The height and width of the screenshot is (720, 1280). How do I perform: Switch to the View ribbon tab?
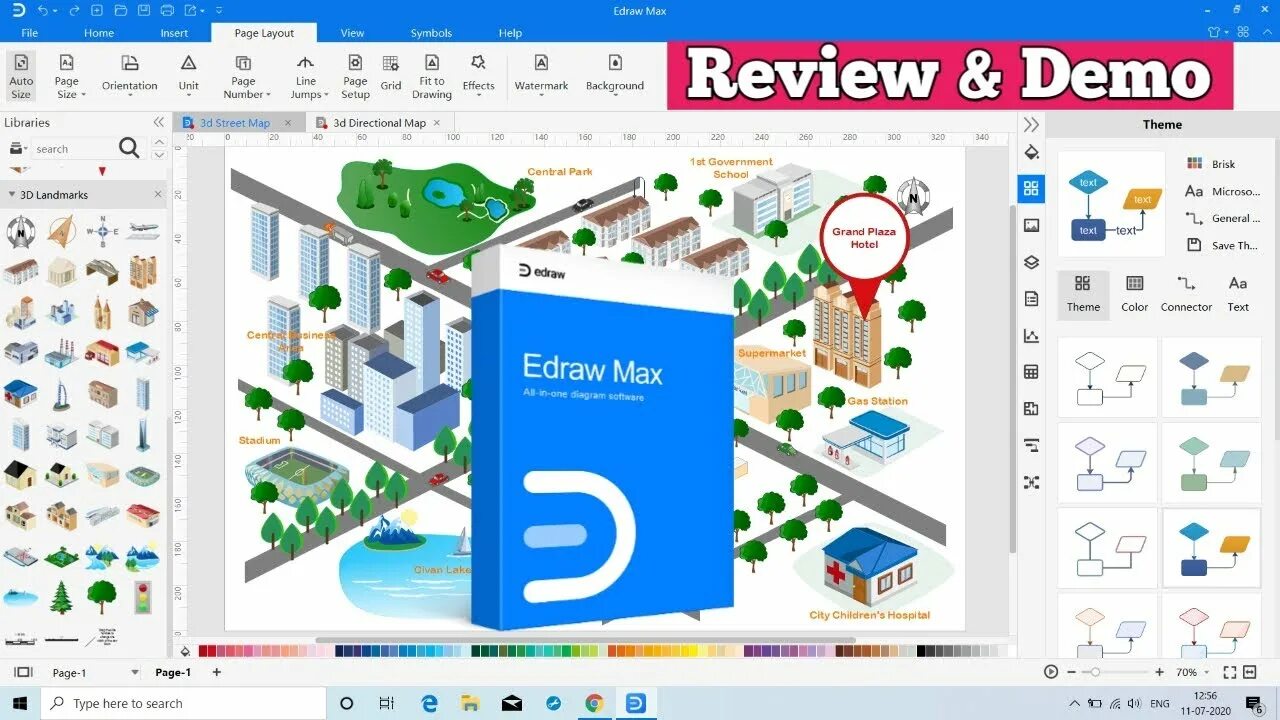(x=352, y=33)
